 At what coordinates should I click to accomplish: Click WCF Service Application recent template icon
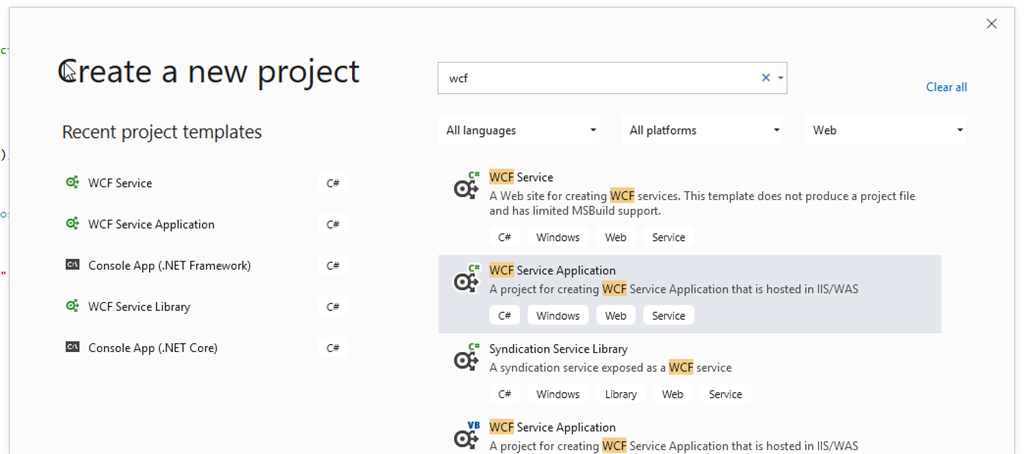coord(72,224)
